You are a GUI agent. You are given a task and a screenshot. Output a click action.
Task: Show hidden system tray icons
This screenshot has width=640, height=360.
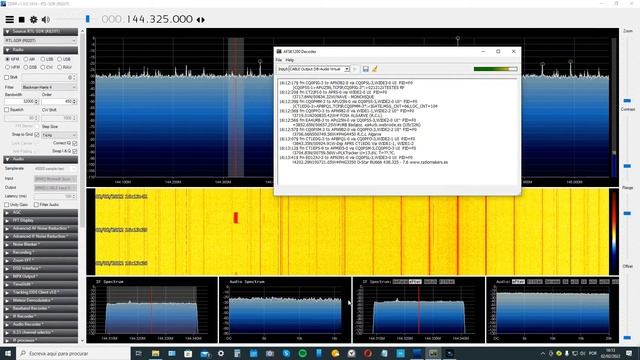click(x=542, y=353)
